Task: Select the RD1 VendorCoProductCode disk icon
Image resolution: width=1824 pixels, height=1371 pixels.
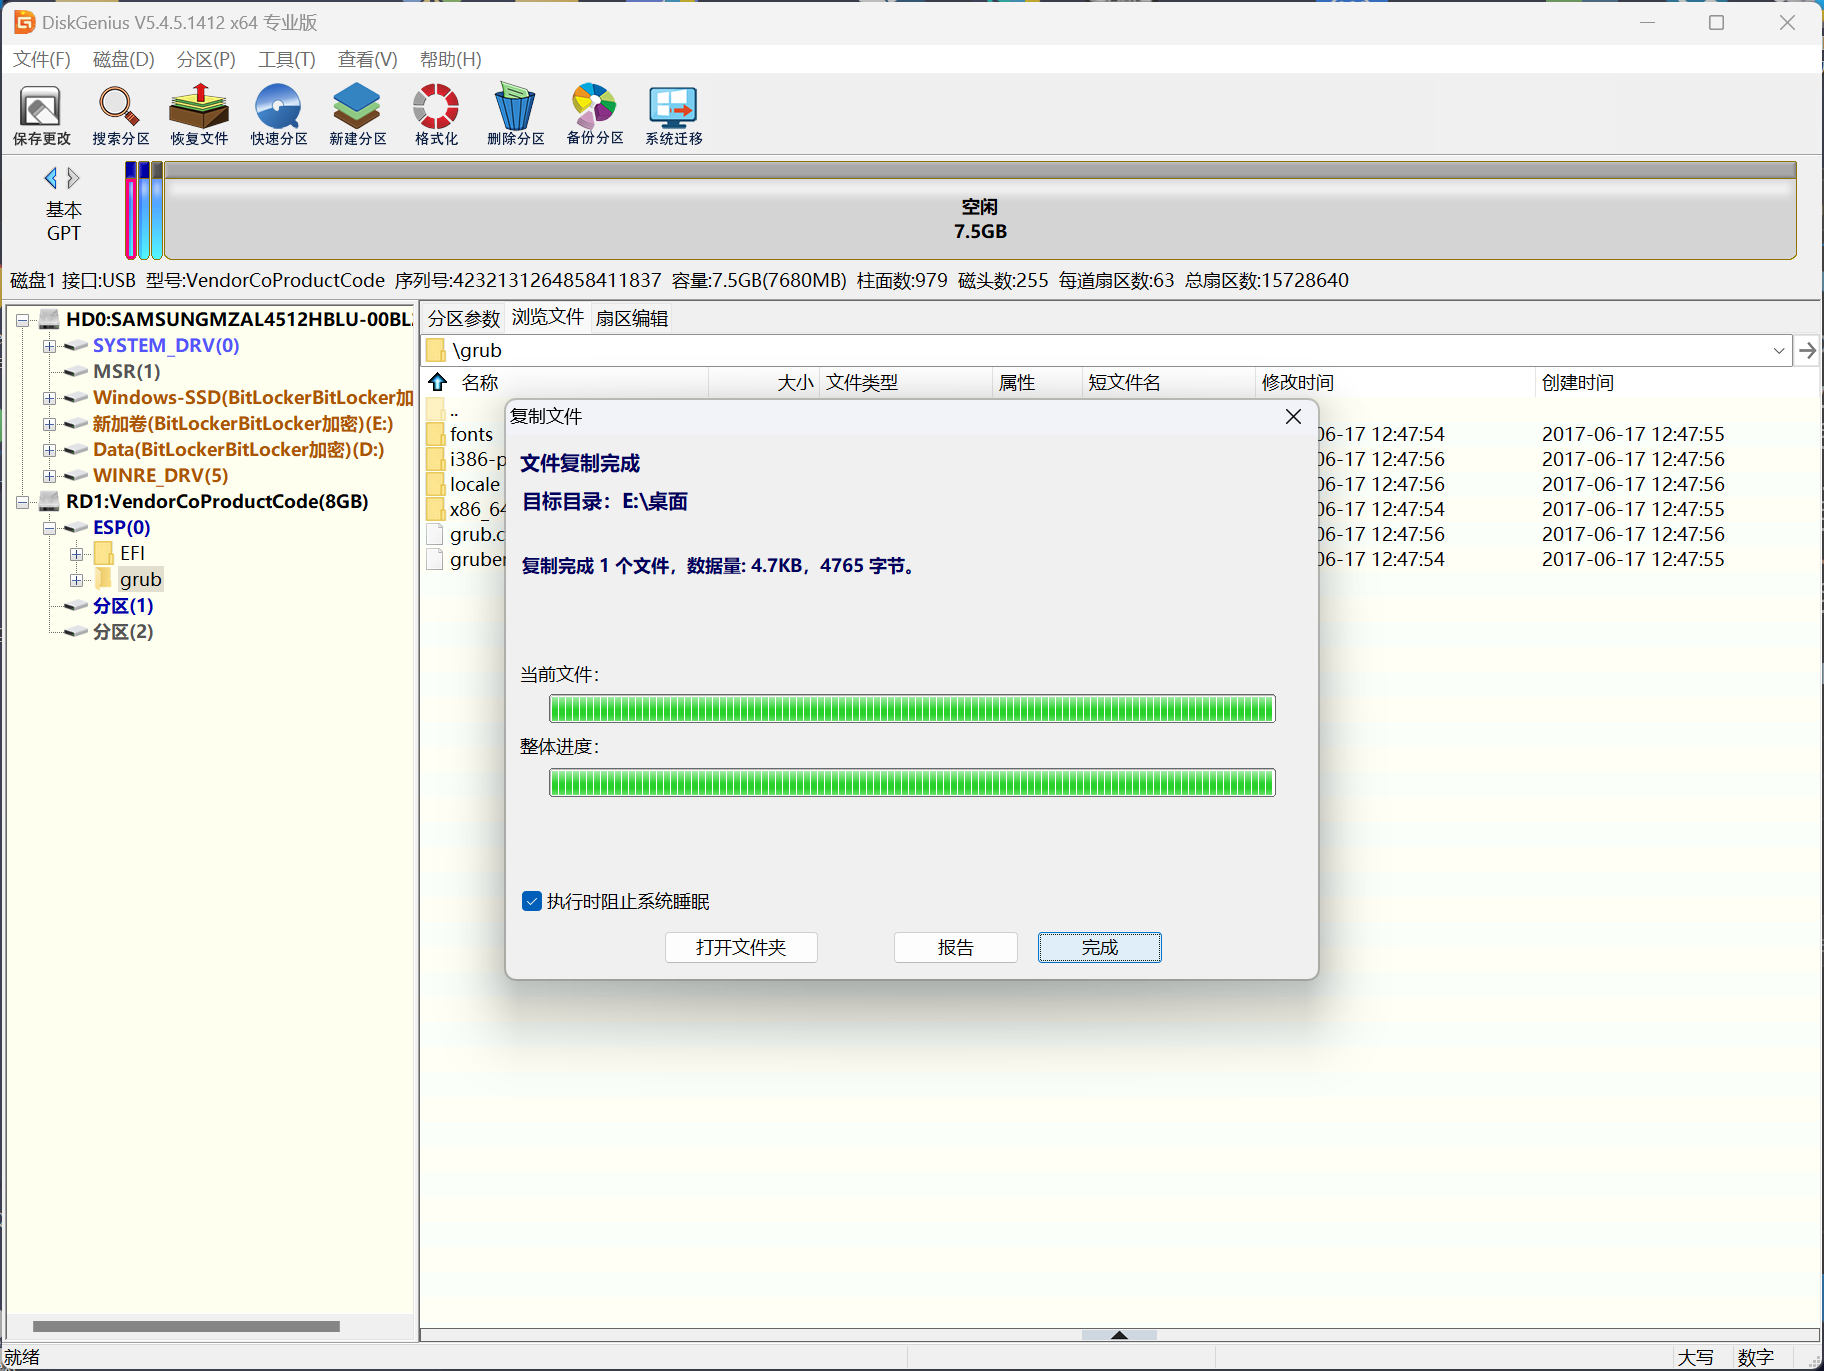Action: click(50, 501)
